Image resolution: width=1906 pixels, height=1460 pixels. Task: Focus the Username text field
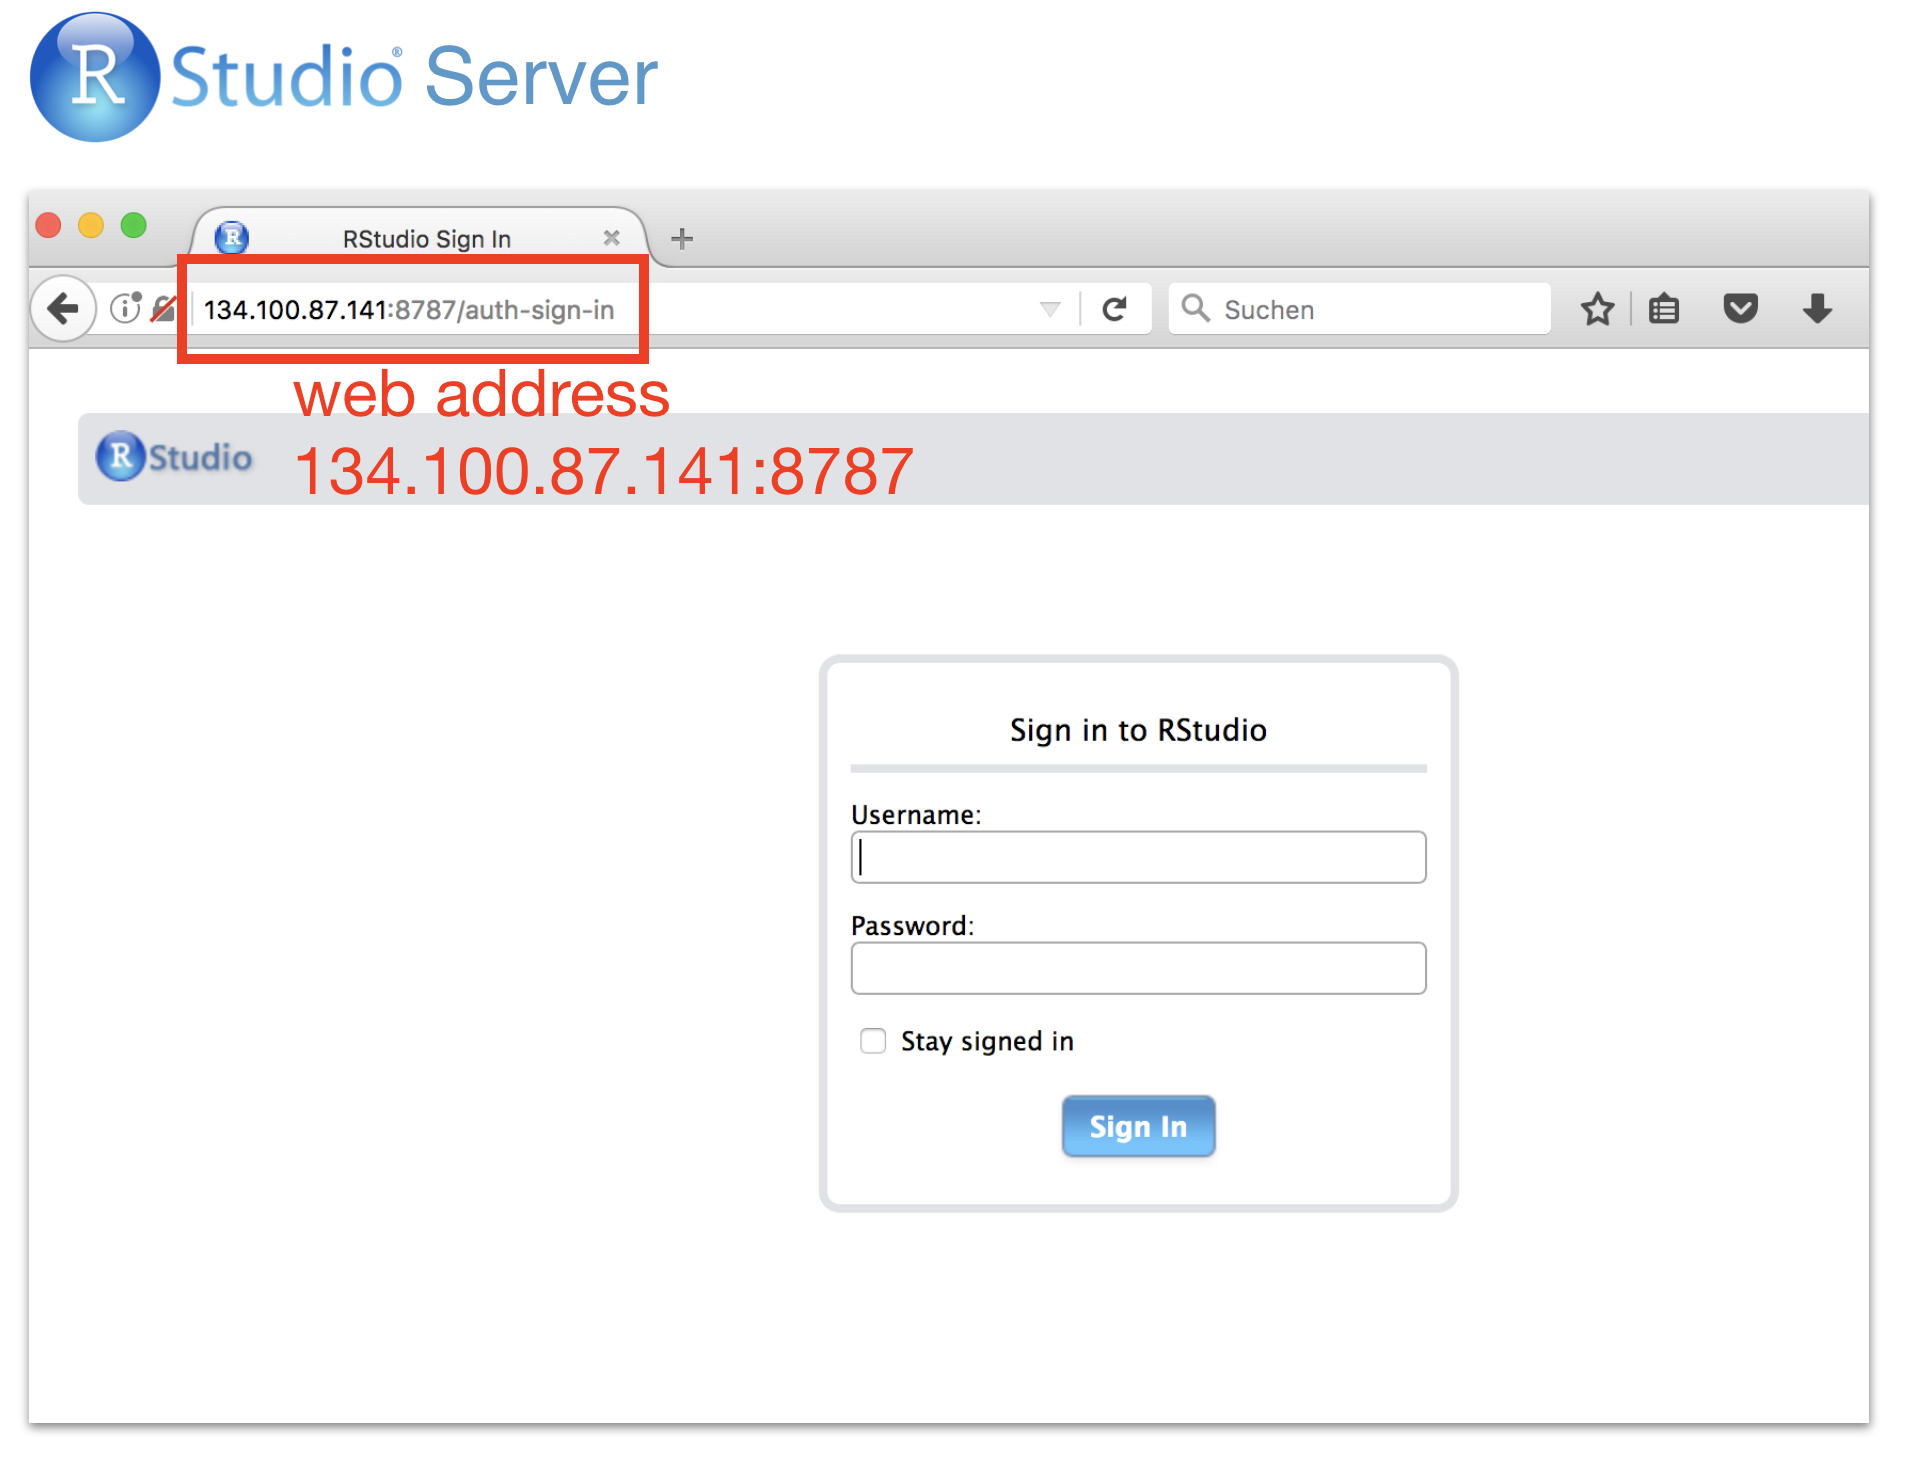coord(1138,857)
